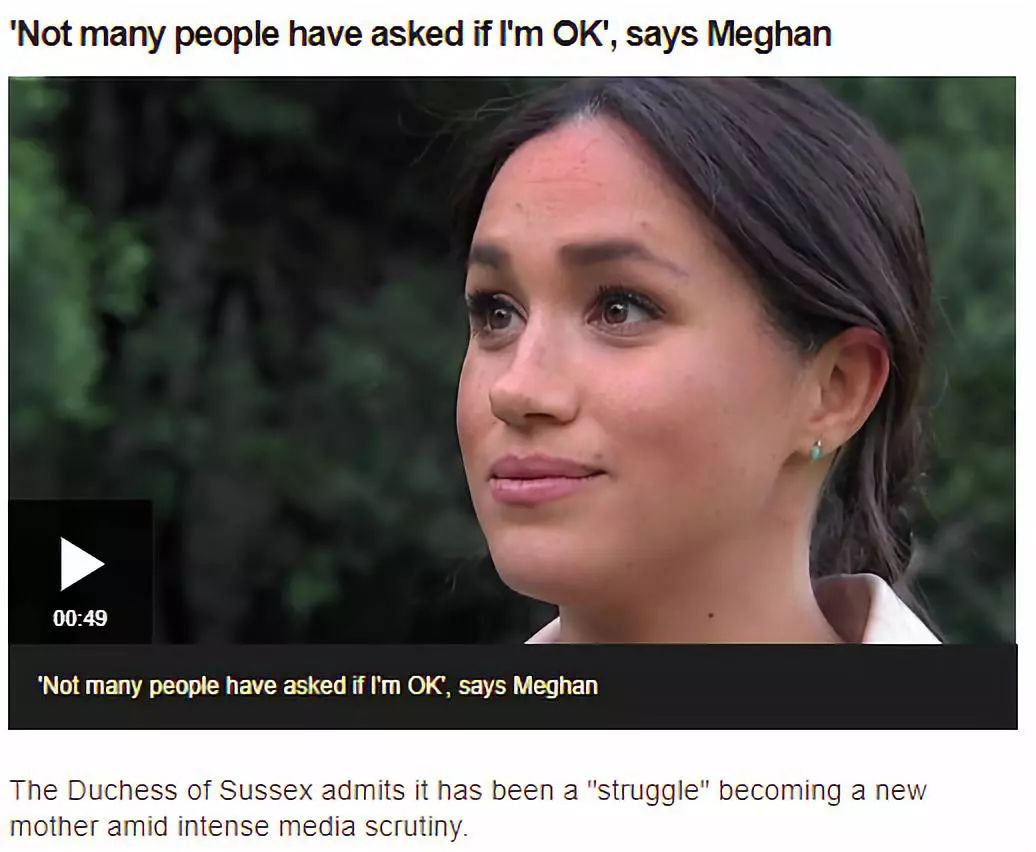Click the black caption bar's empty right side

point(806,687)
